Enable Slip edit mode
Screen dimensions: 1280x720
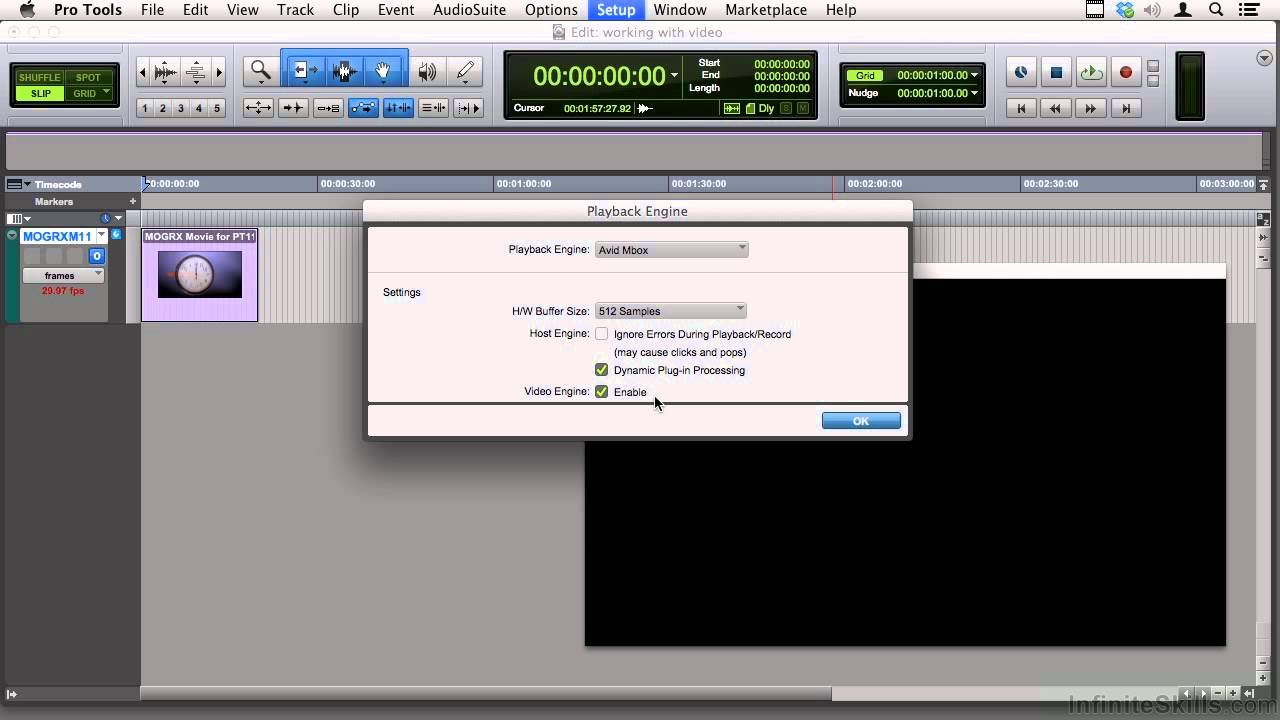tap(40, 94)
